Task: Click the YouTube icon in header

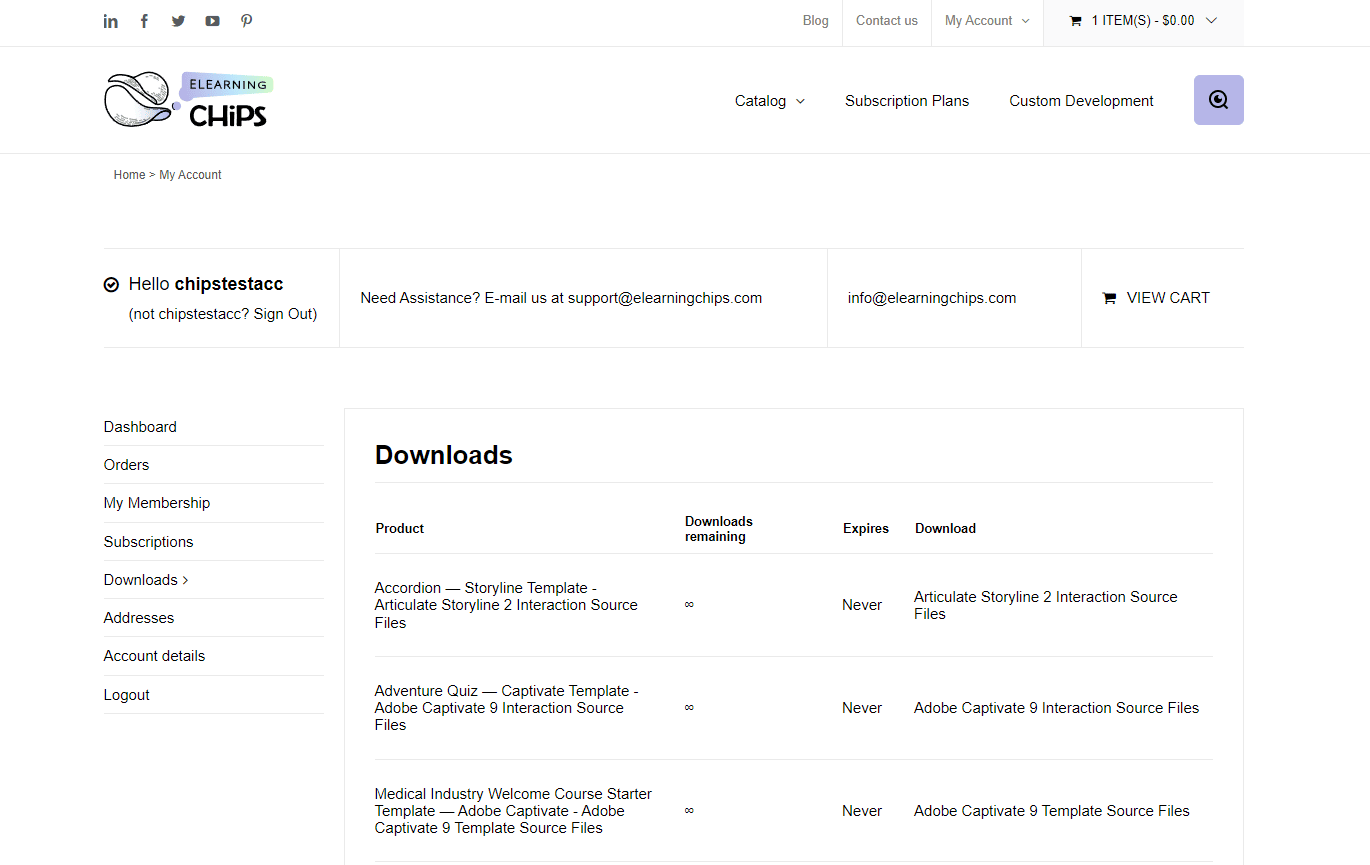Action: (212, 21)
